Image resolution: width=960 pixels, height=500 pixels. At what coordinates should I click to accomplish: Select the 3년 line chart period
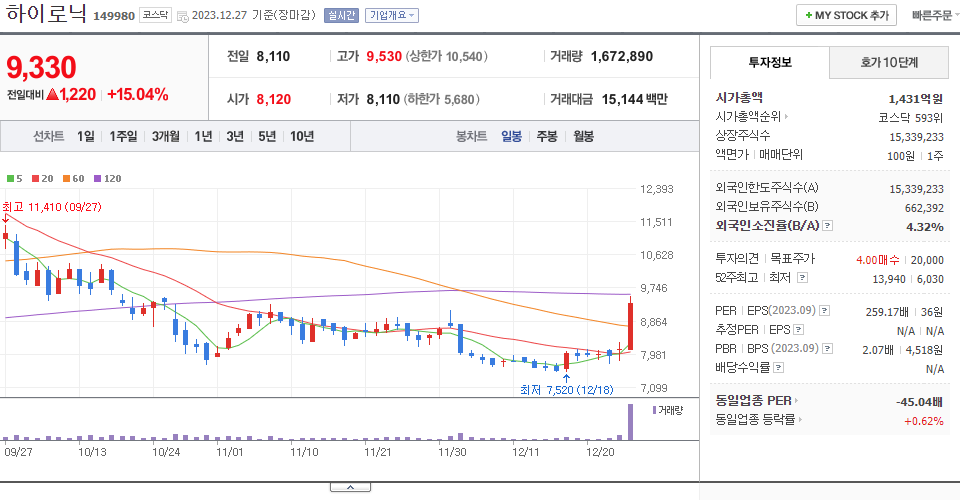(x=235, y=136)
